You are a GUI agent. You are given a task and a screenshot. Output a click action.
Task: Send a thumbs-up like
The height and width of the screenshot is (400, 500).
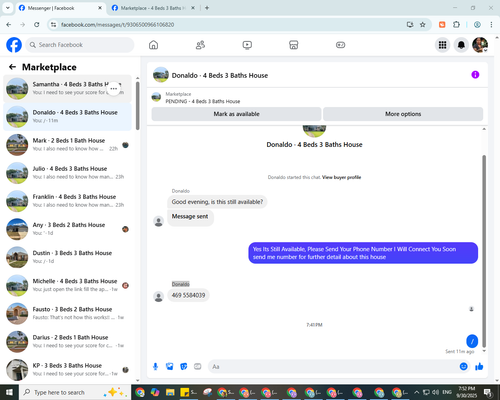click(479, 367)
